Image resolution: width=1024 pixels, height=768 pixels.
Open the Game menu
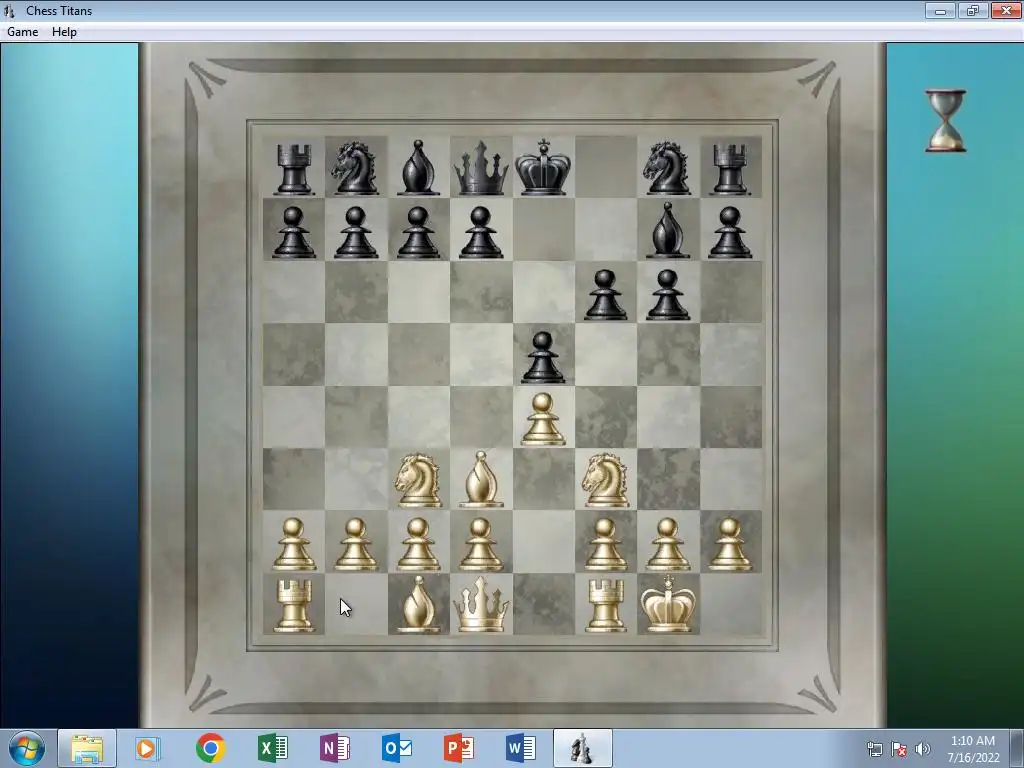(22, 32)
